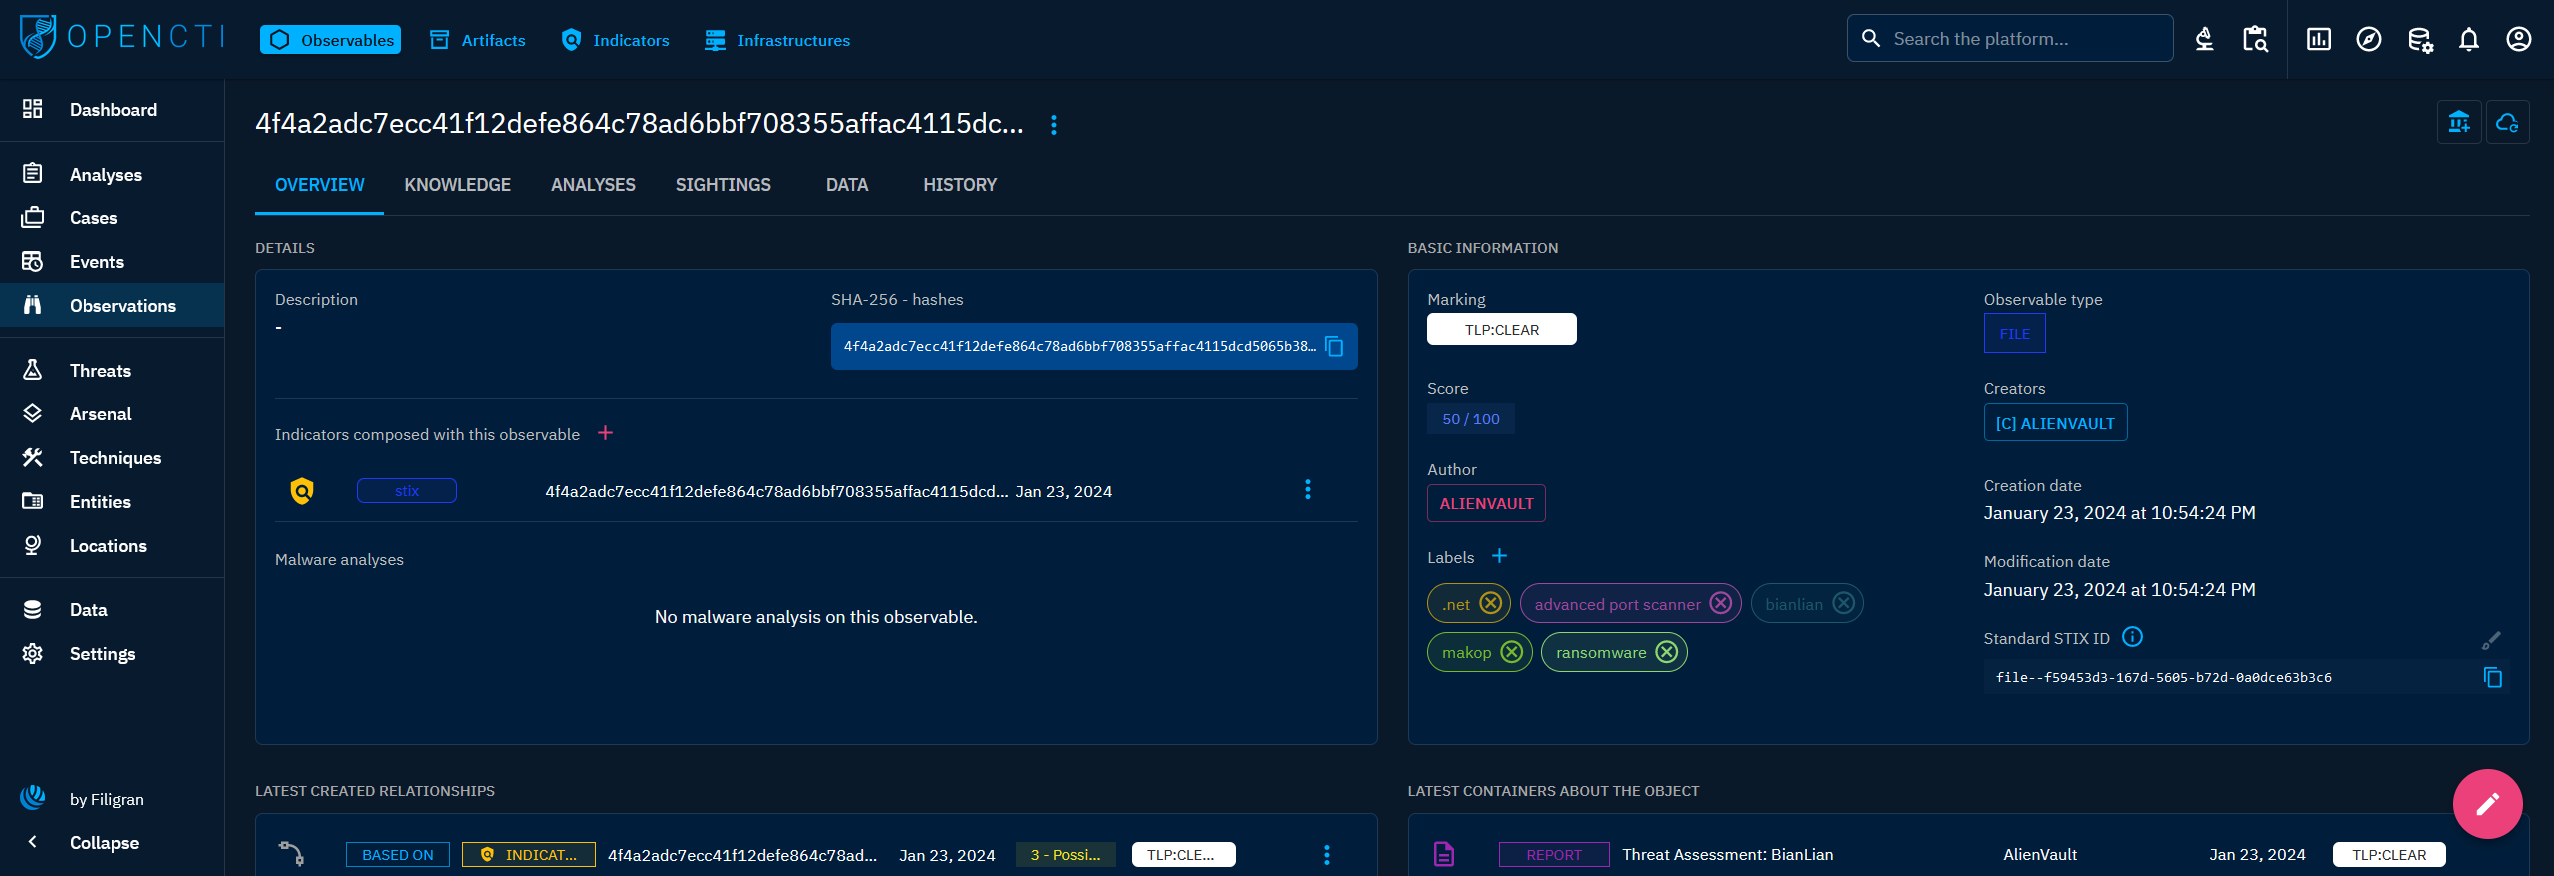Focus the Search the platform field
2554x876 pixels.
coord(2020,39)
